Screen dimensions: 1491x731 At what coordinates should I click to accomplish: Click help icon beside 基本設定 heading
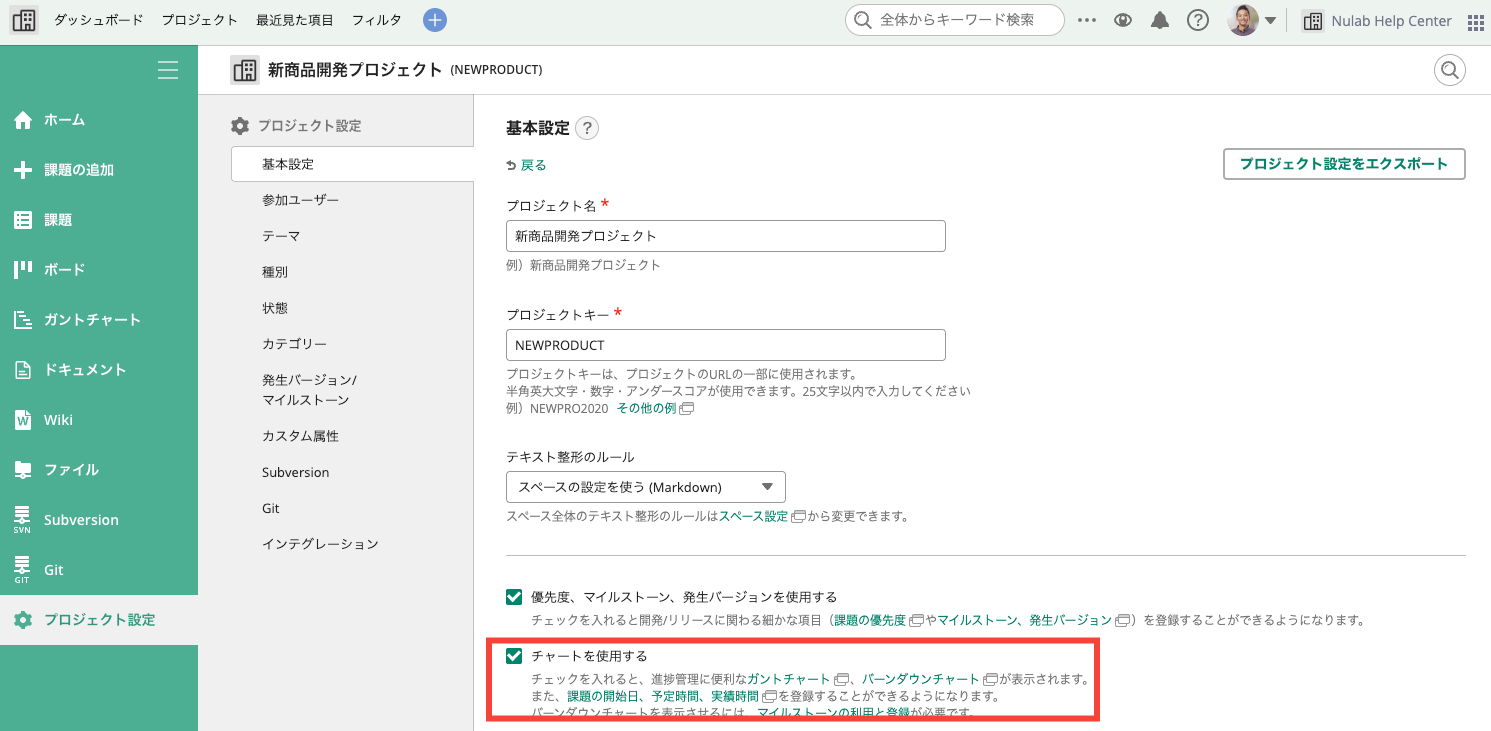pos(587,128)
